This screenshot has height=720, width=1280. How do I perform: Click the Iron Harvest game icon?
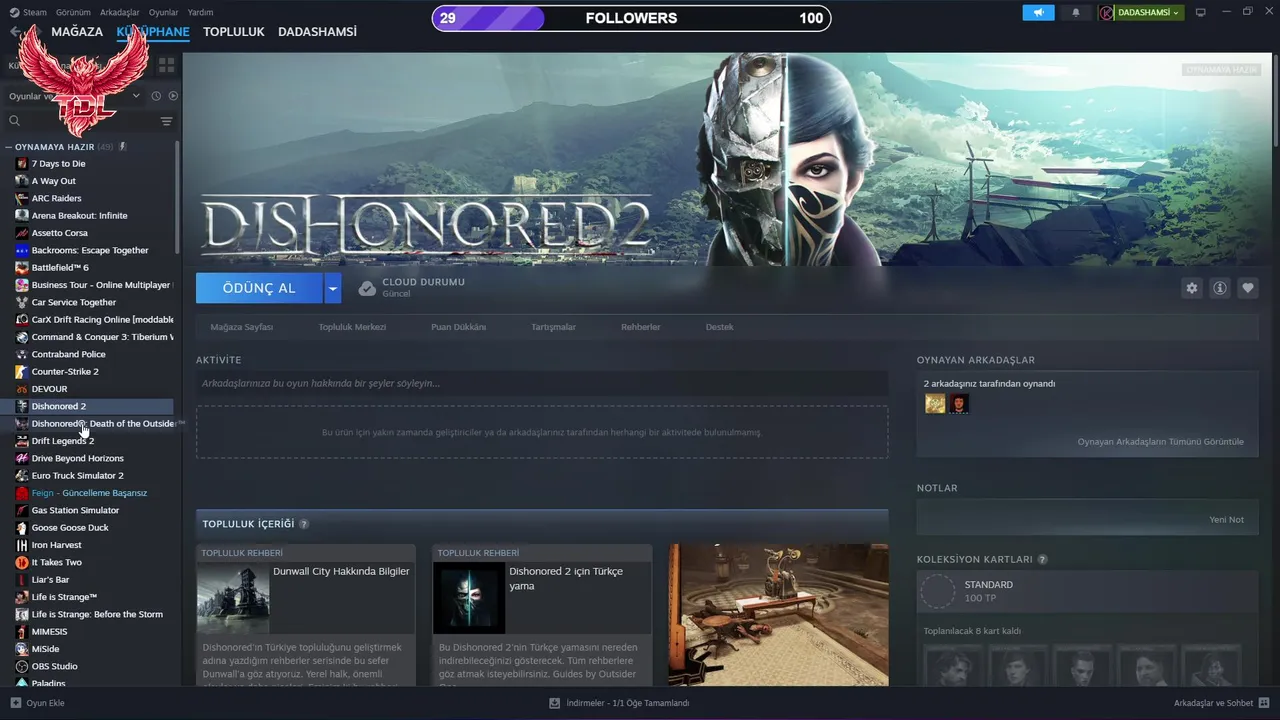point(22,545)
